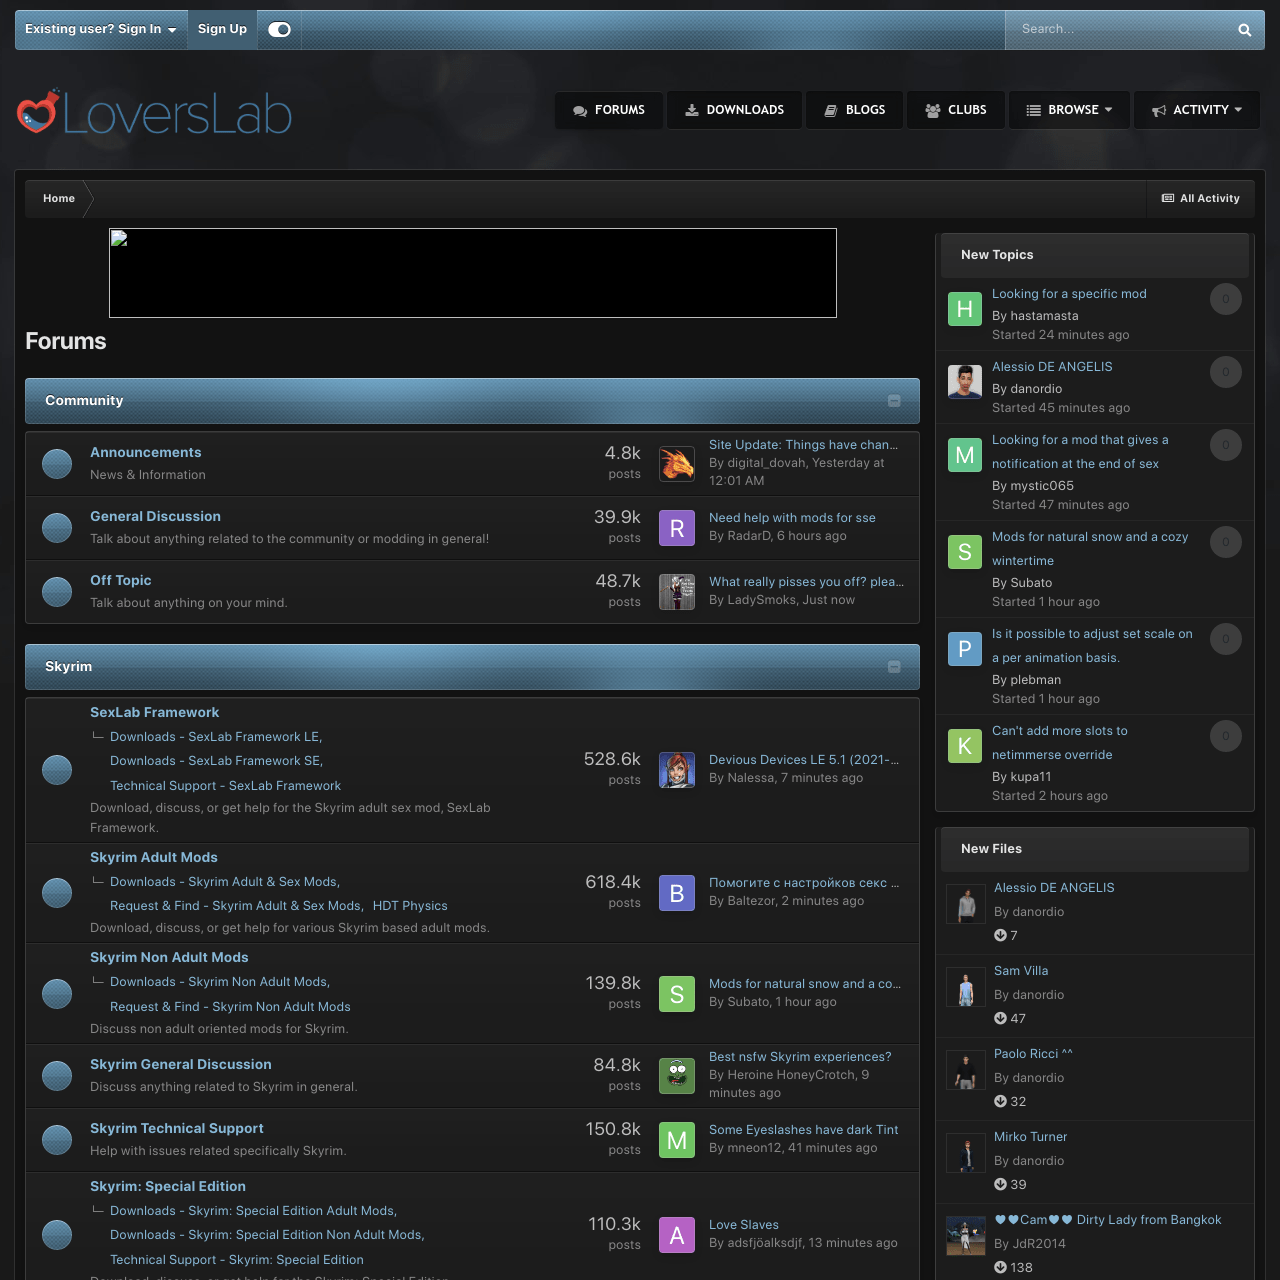1280x1280 pixels.
Task: Open the All Activity link
Action: click(x=1201, y=199)
